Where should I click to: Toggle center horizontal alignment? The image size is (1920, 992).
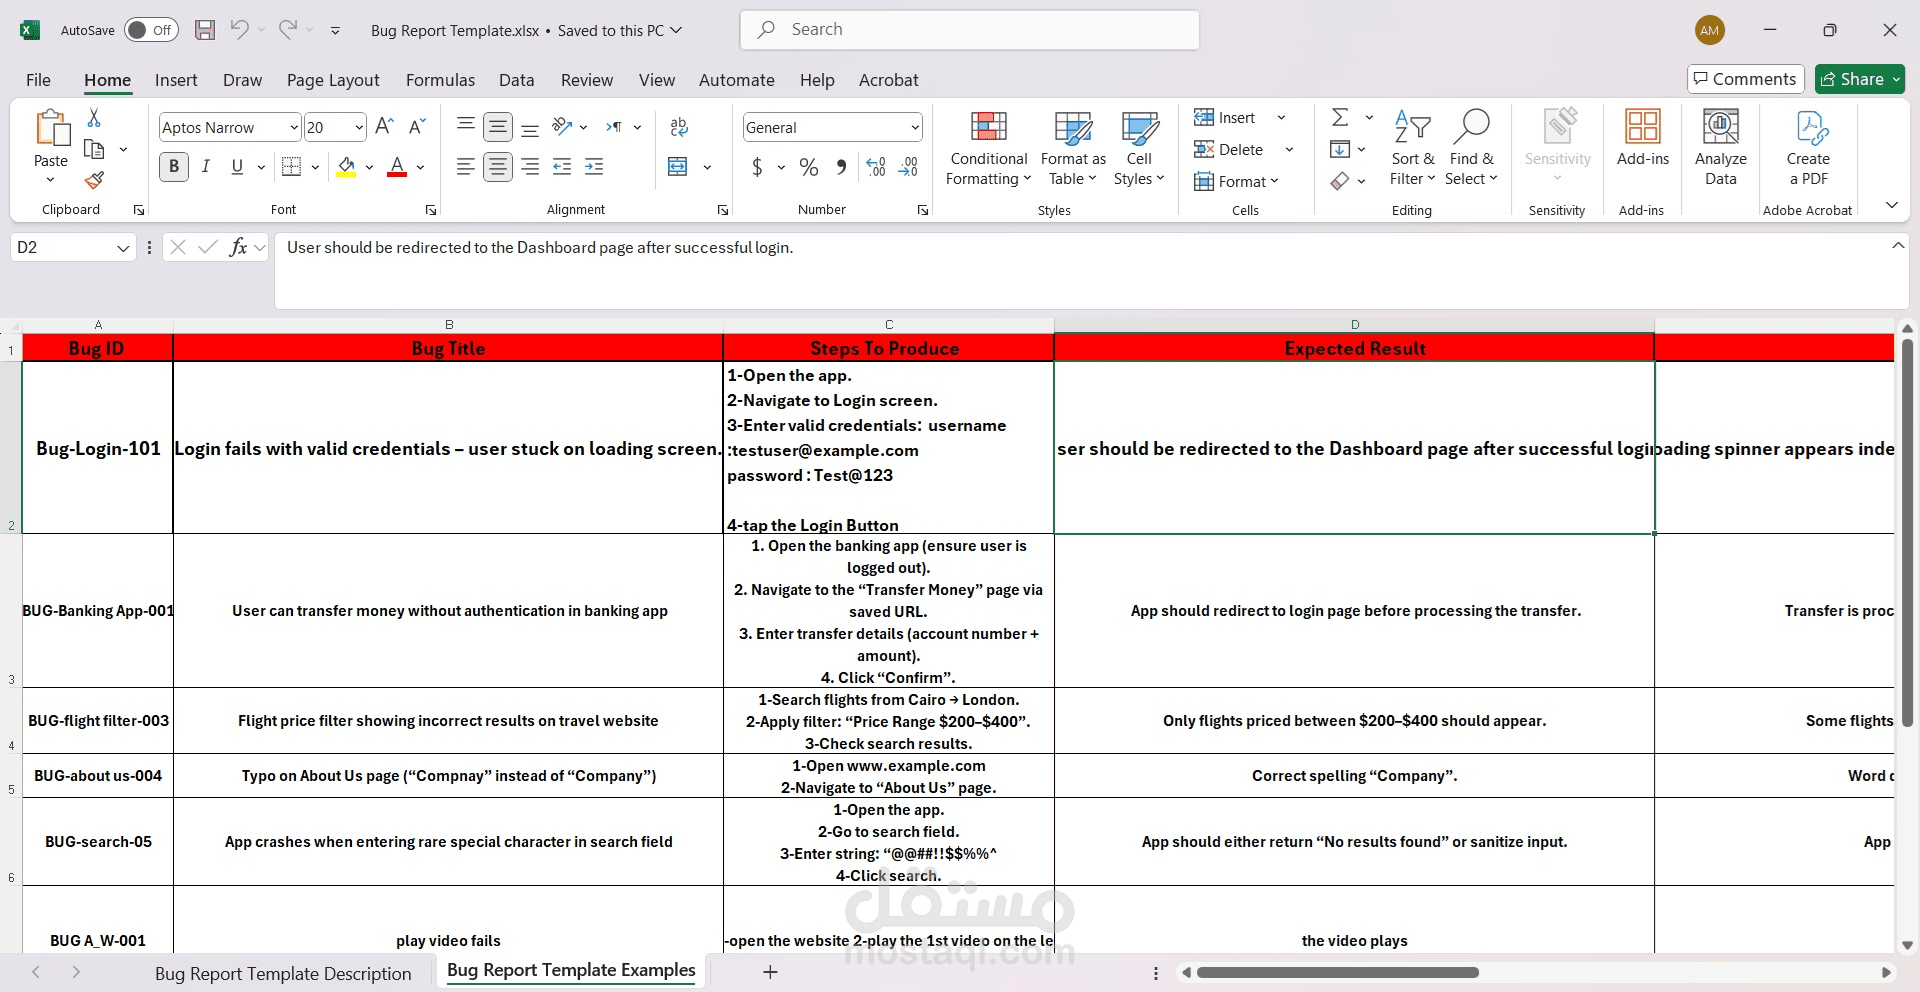coord(498,167)
